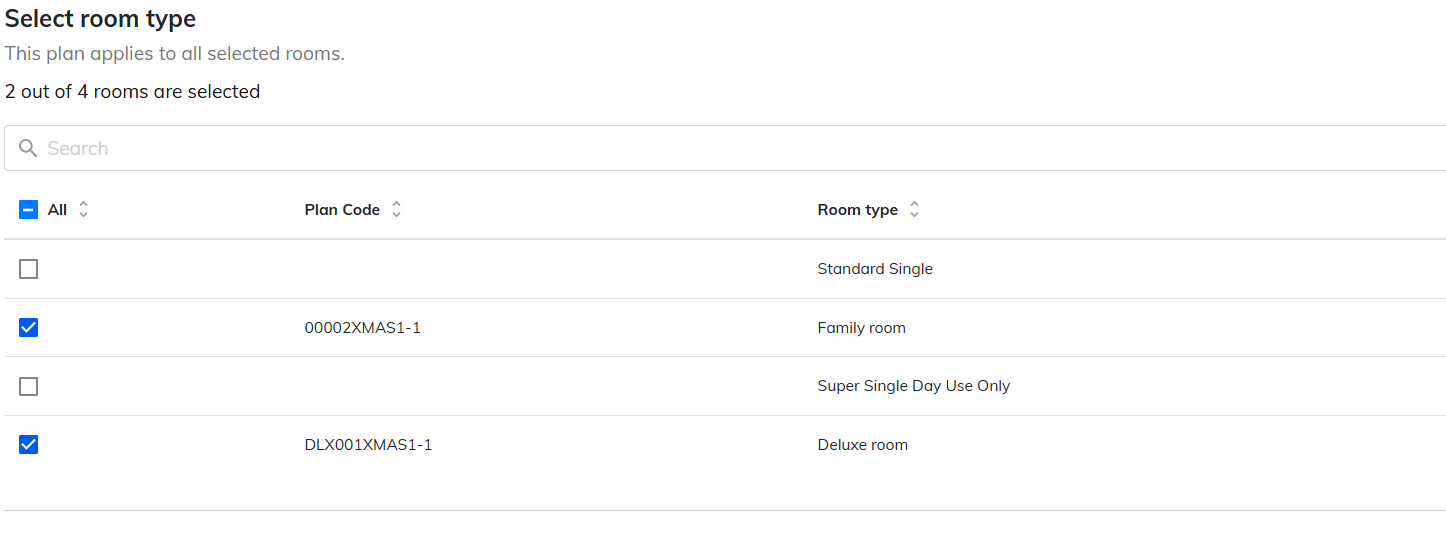Click the Plan Code column header

tap(342, 210)
